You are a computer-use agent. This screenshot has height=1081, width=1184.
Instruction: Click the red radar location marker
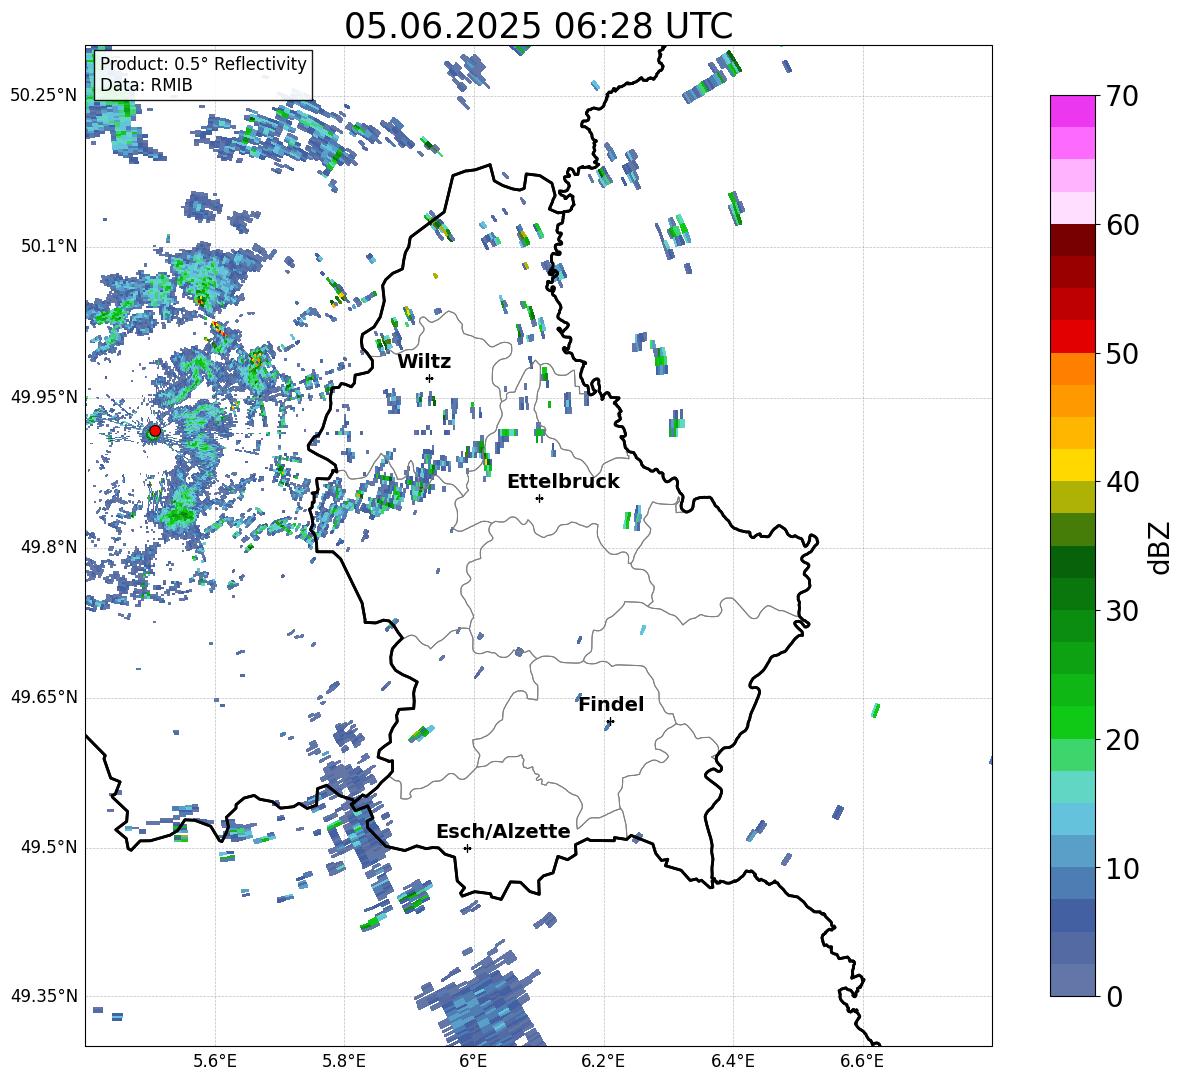tap(155, 431)
